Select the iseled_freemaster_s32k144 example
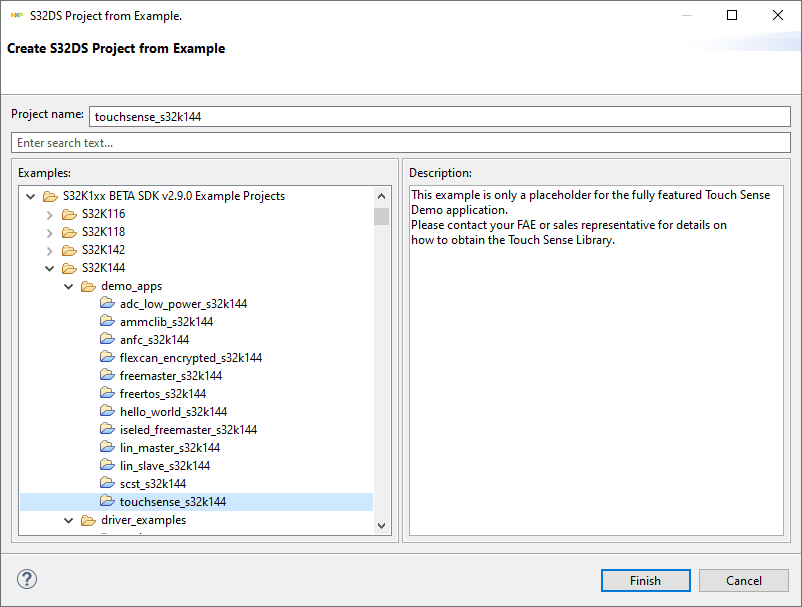The image size is (802, 607). (x=188, y=429)
